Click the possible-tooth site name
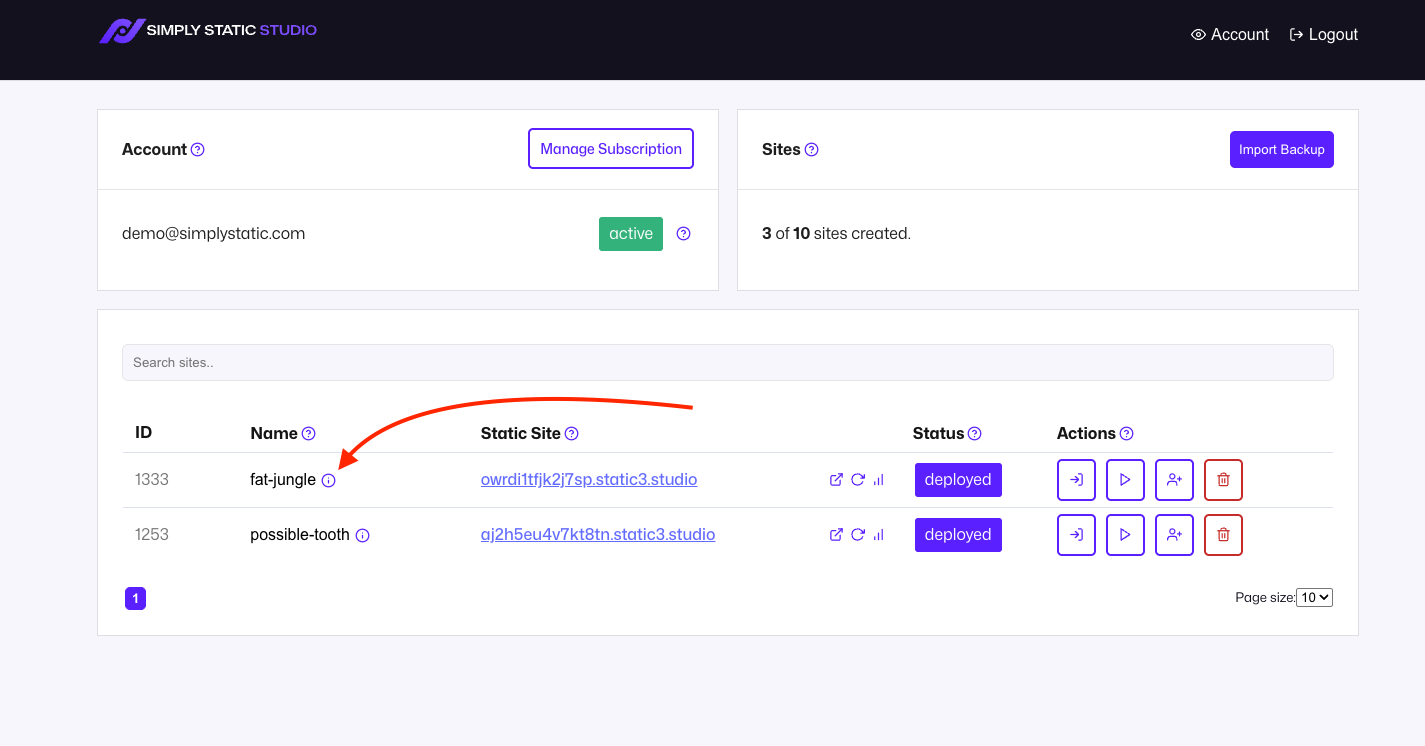Image resolution: width=1425 pixels, height=746 pixels. pyautogui.click(x=300, y=535)
